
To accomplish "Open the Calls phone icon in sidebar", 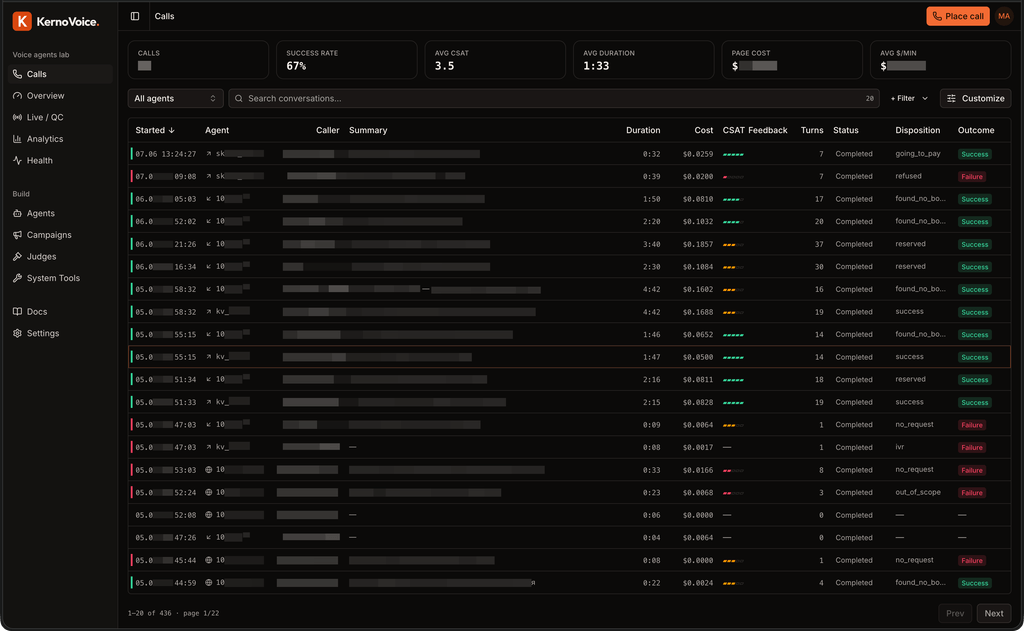I will tap(18, 74).
